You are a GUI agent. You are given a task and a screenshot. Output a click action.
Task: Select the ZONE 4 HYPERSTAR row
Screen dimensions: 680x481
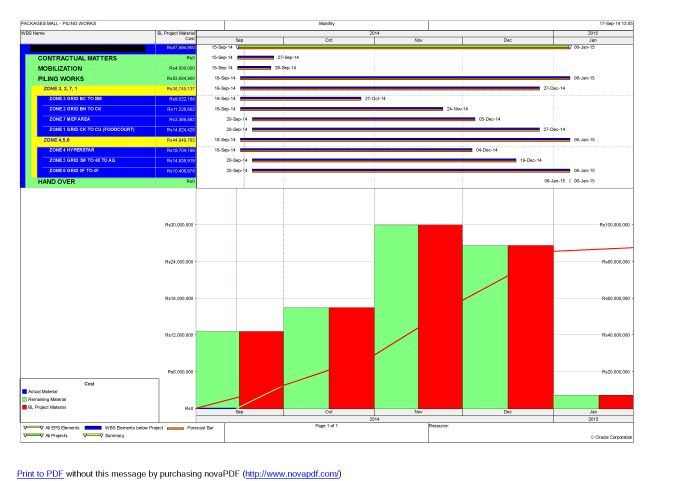click(116, 151)
